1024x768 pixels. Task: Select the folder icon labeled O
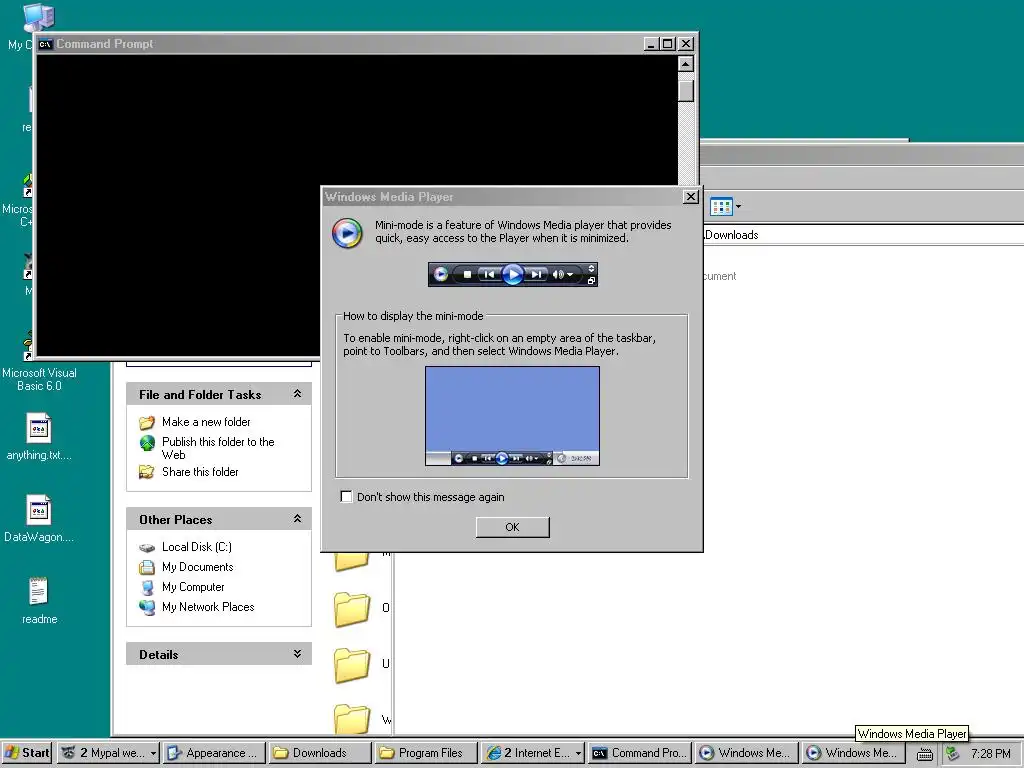(352, 609)
